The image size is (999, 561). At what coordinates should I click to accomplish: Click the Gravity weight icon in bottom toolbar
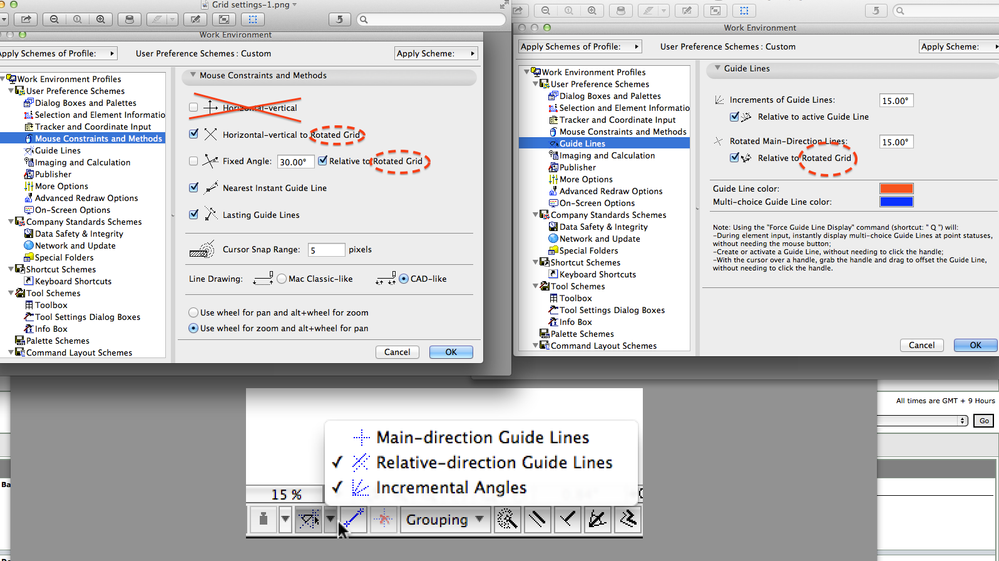point(263,520)
